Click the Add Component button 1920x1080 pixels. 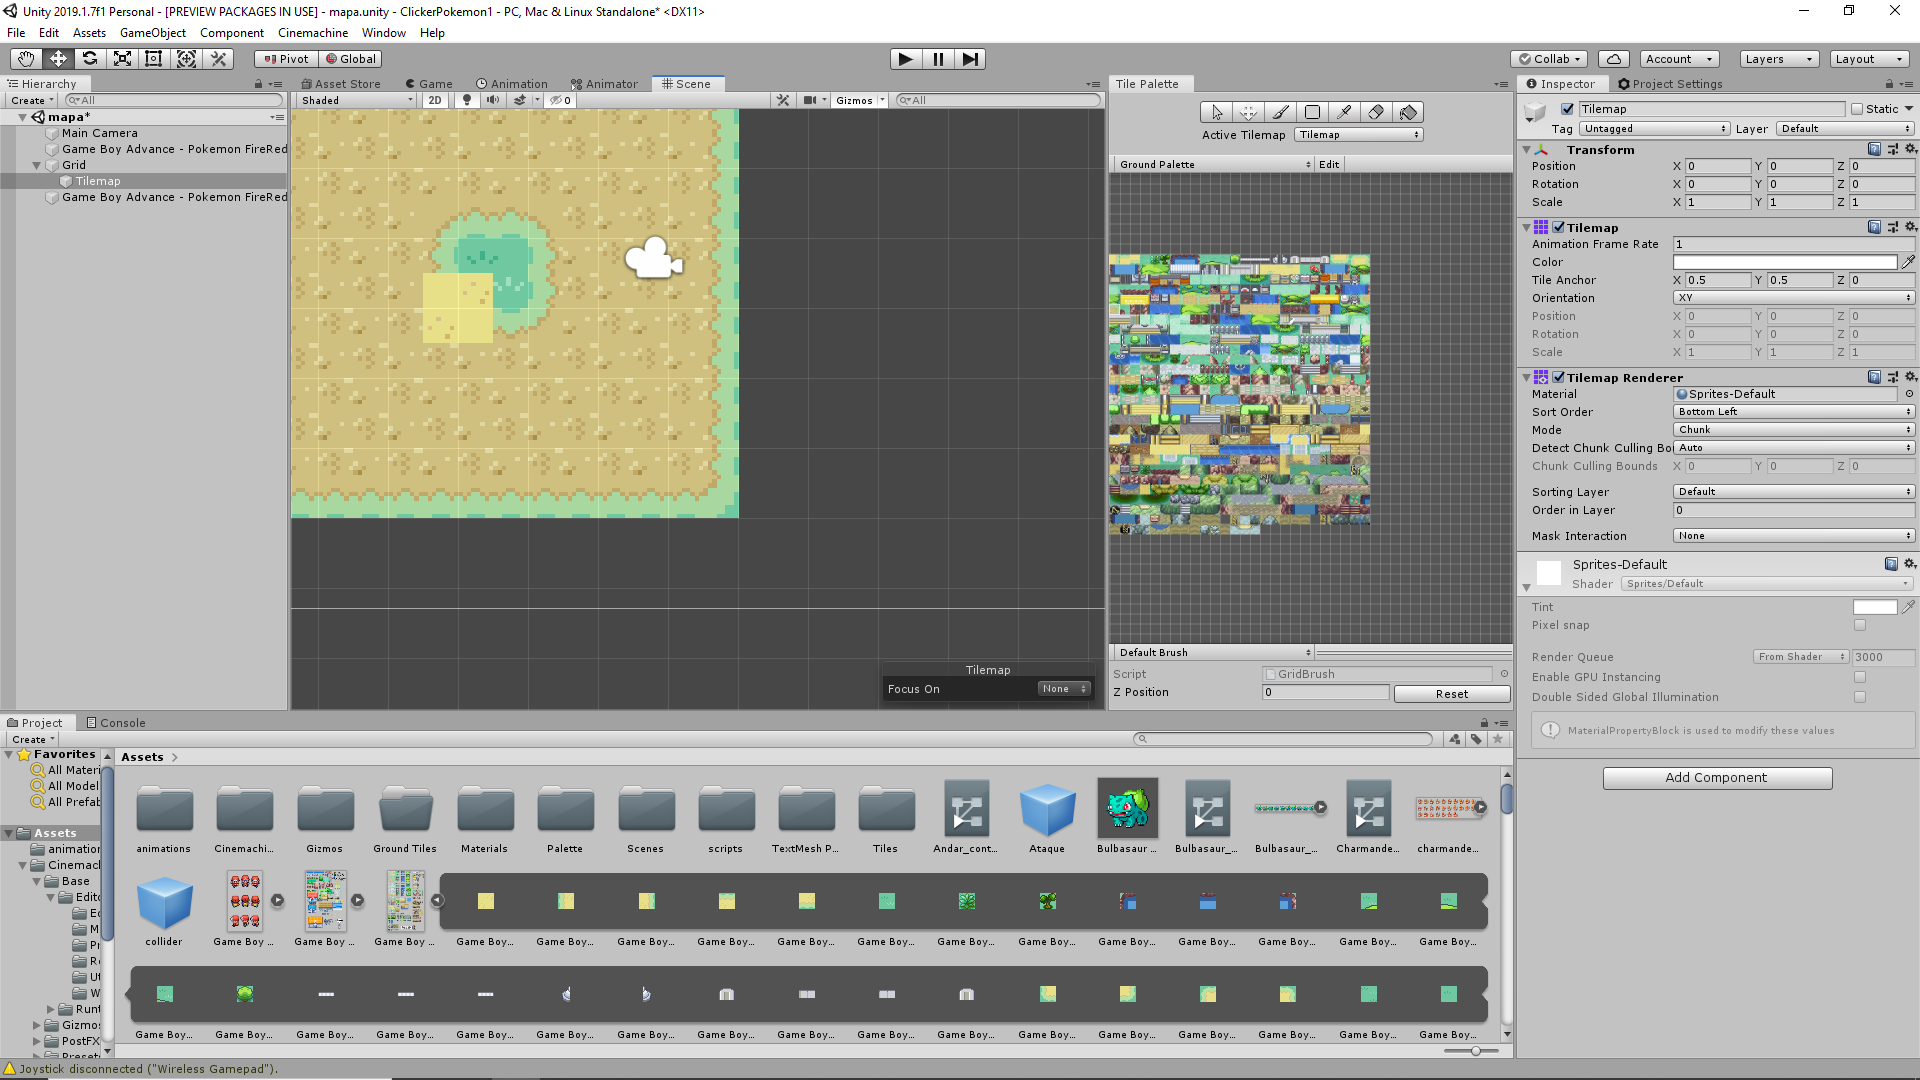coord(1717,777)
